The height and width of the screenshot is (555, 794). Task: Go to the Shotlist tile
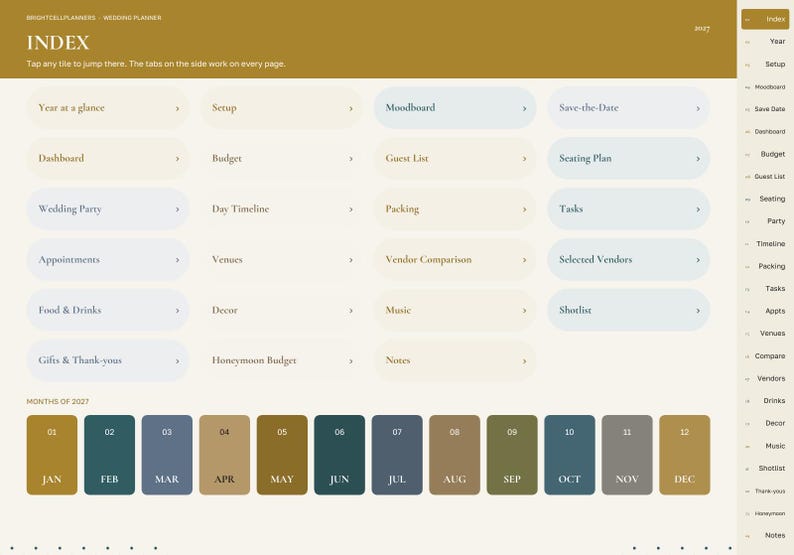point(628,310)
